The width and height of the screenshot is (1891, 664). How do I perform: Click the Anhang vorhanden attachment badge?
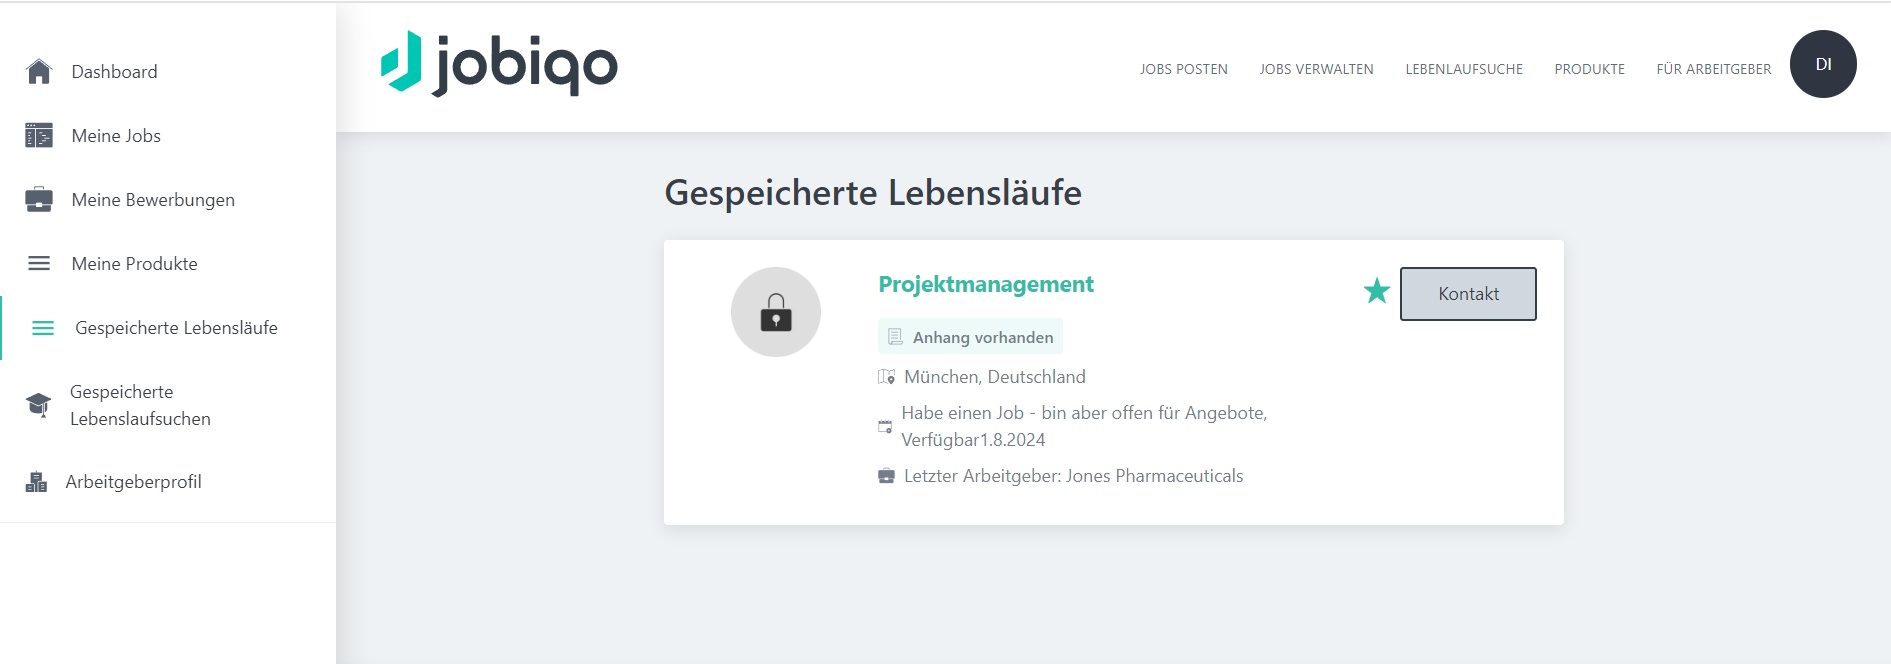(970, 337)
